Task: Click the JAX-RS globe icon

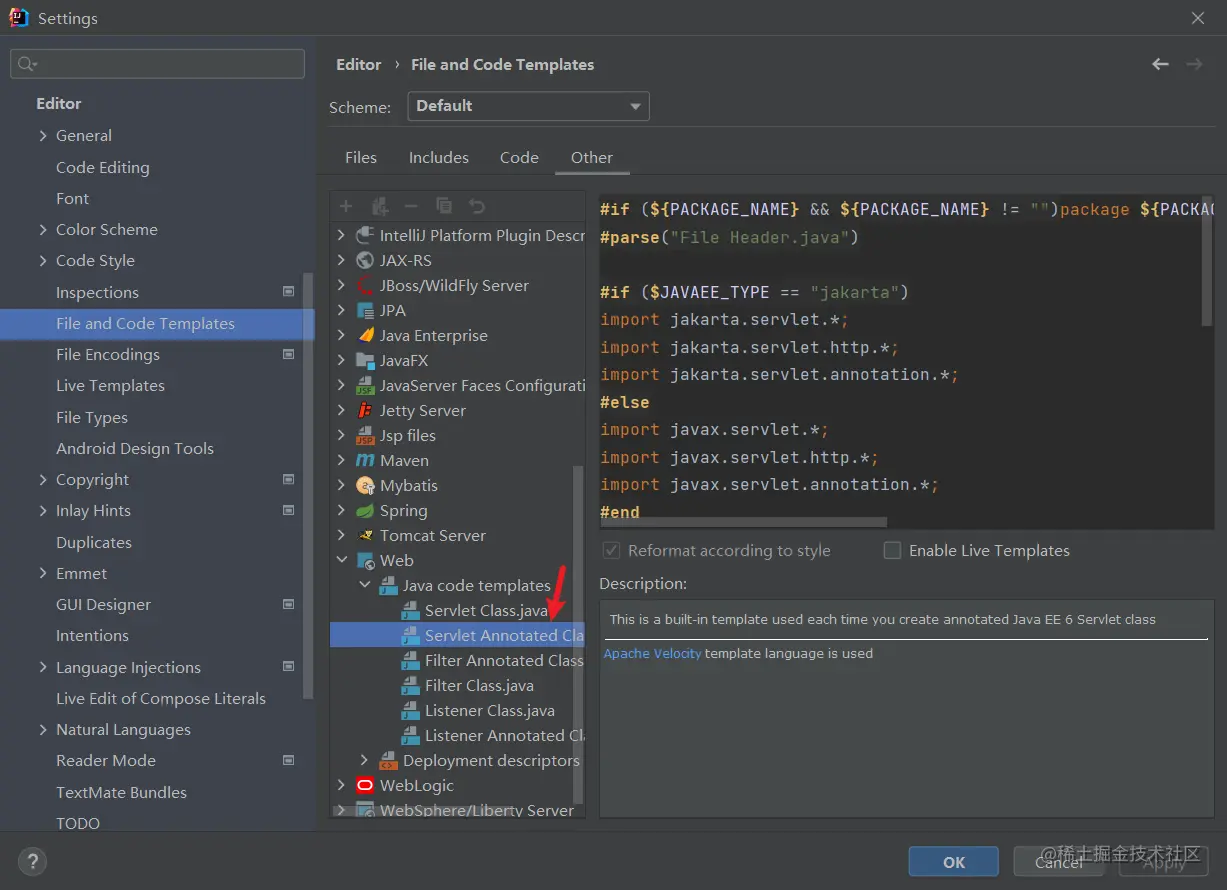Action: click(365, 260)
